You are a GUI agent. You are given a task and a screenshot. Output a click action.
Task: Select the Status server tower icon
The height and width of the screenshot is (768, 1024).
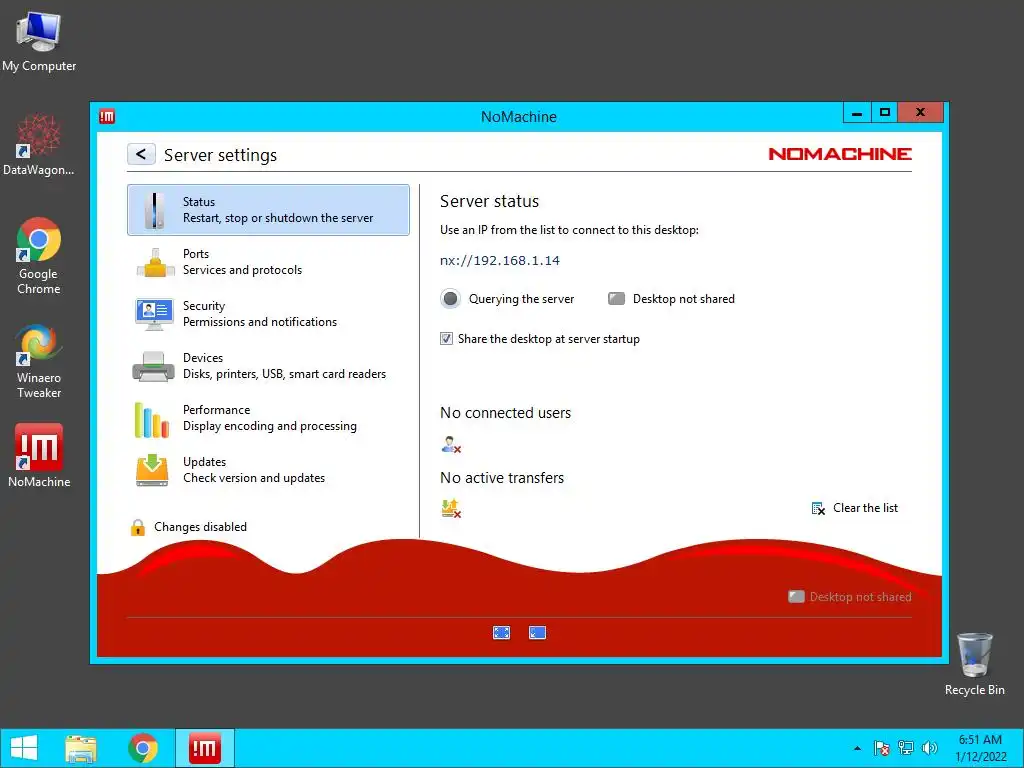tap(155, 210)
